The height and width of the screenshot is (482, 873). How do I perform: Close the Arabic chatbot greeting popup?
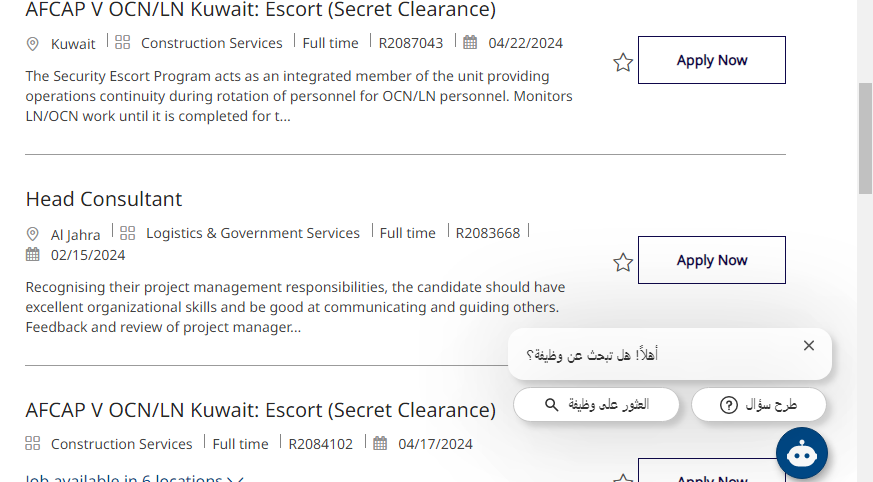click(809, 346)
